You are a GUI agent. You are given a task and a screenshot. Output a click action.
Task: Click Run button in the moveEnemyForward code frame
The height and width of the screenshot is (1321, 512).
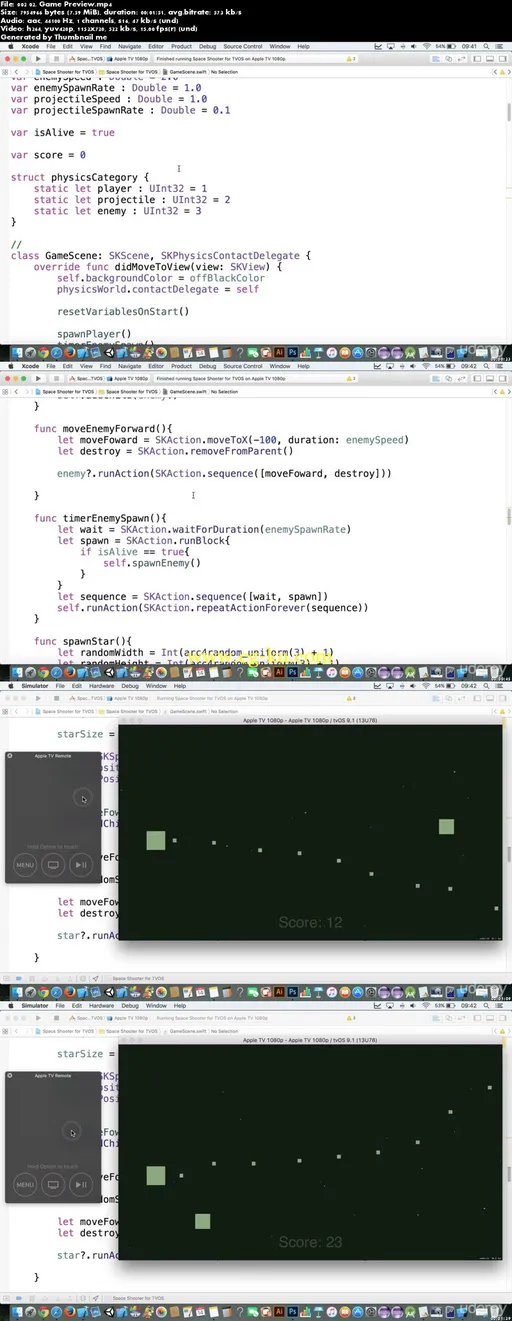[x=37, y=379]
